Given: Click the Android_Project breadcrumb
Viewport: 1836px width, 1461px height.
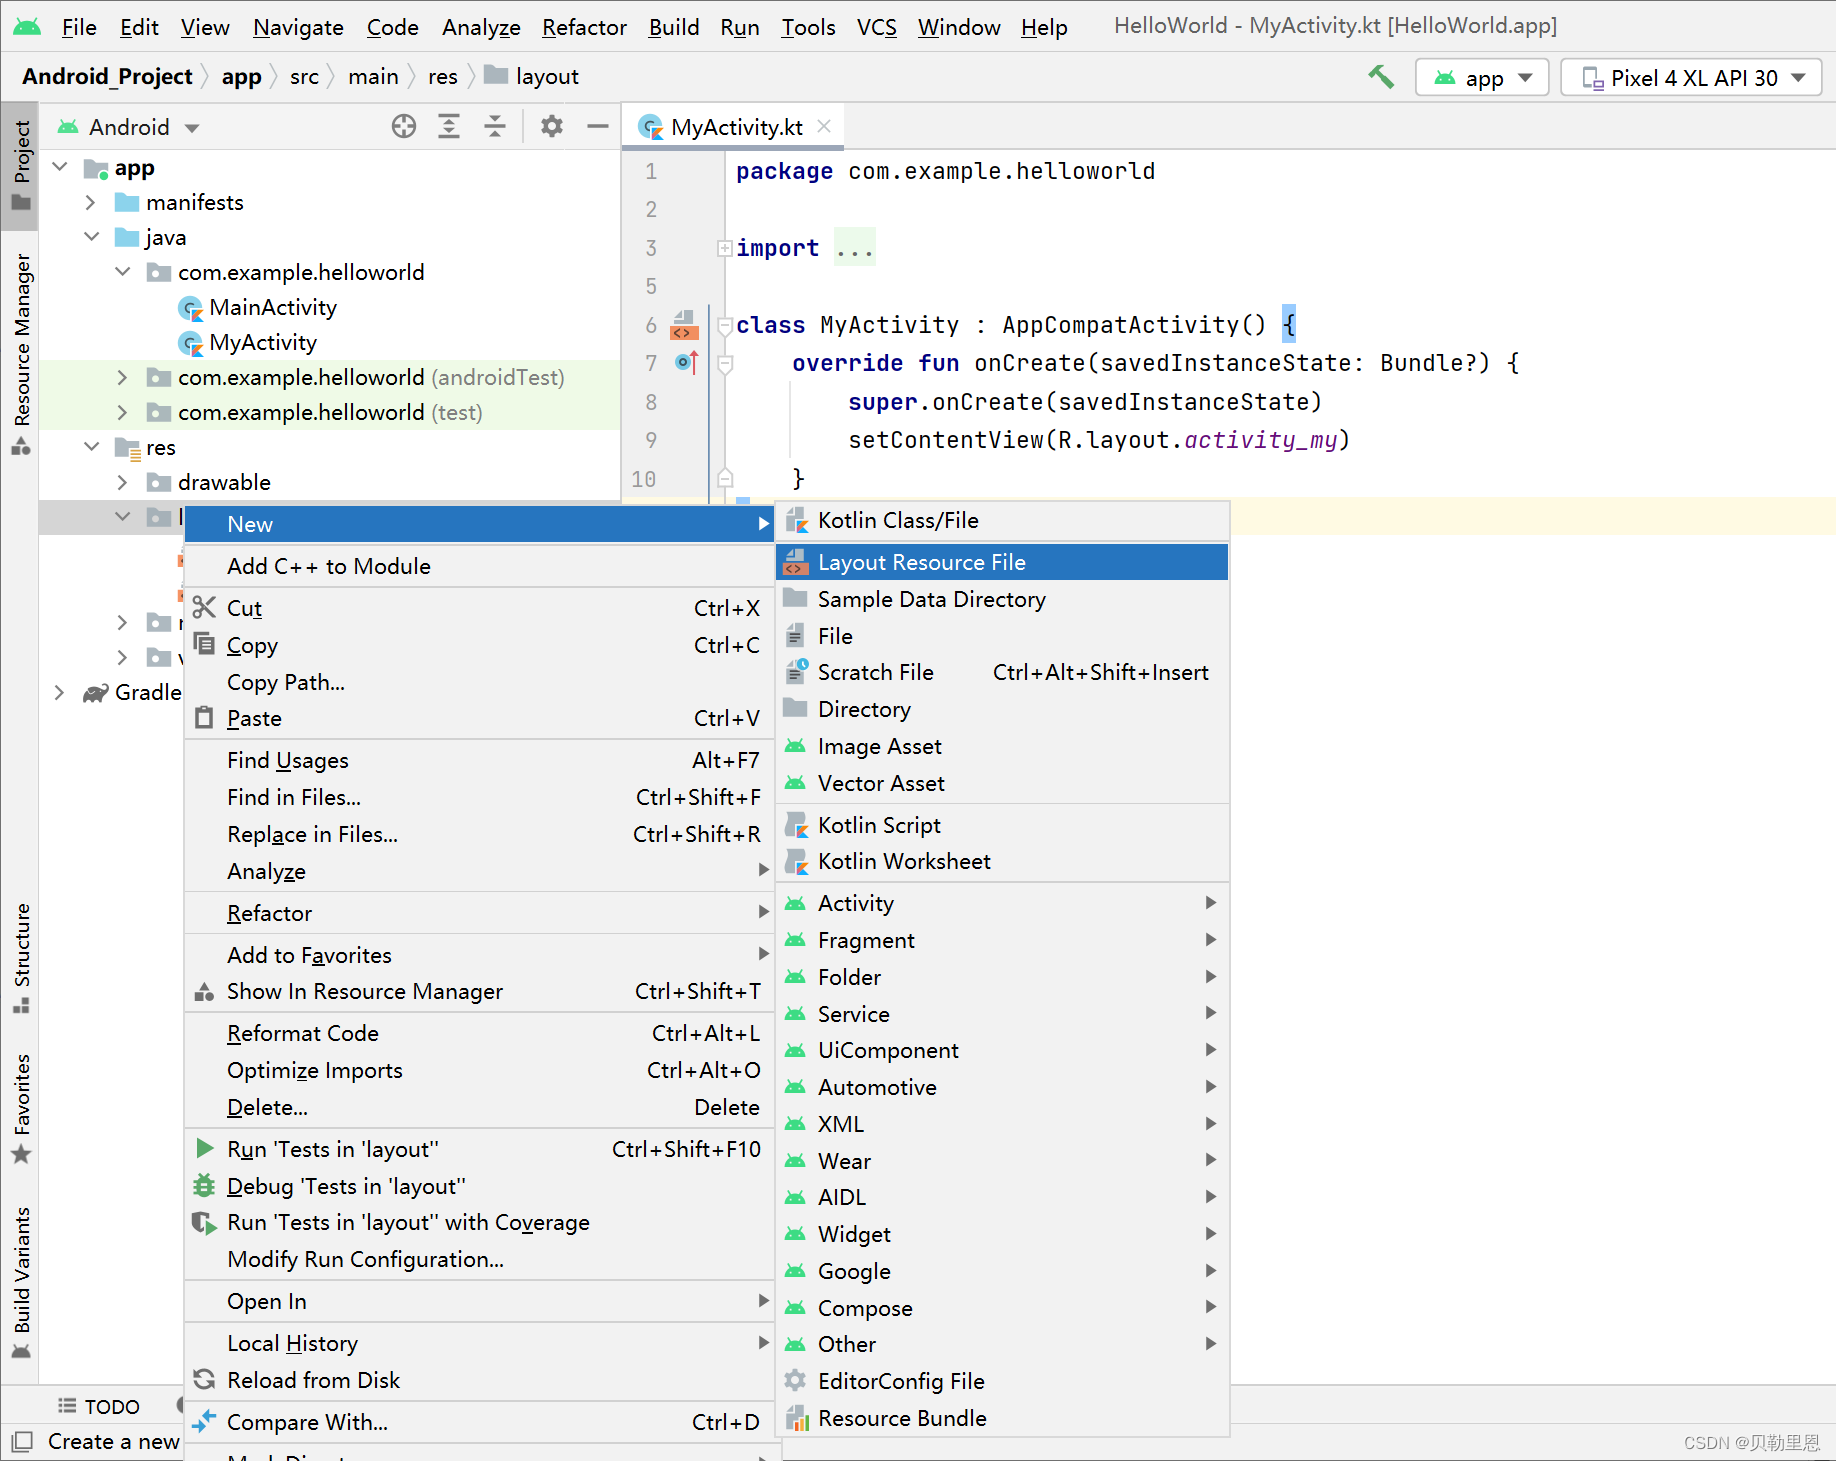Looking at the screenshot, I should click(x=107, y=76).
